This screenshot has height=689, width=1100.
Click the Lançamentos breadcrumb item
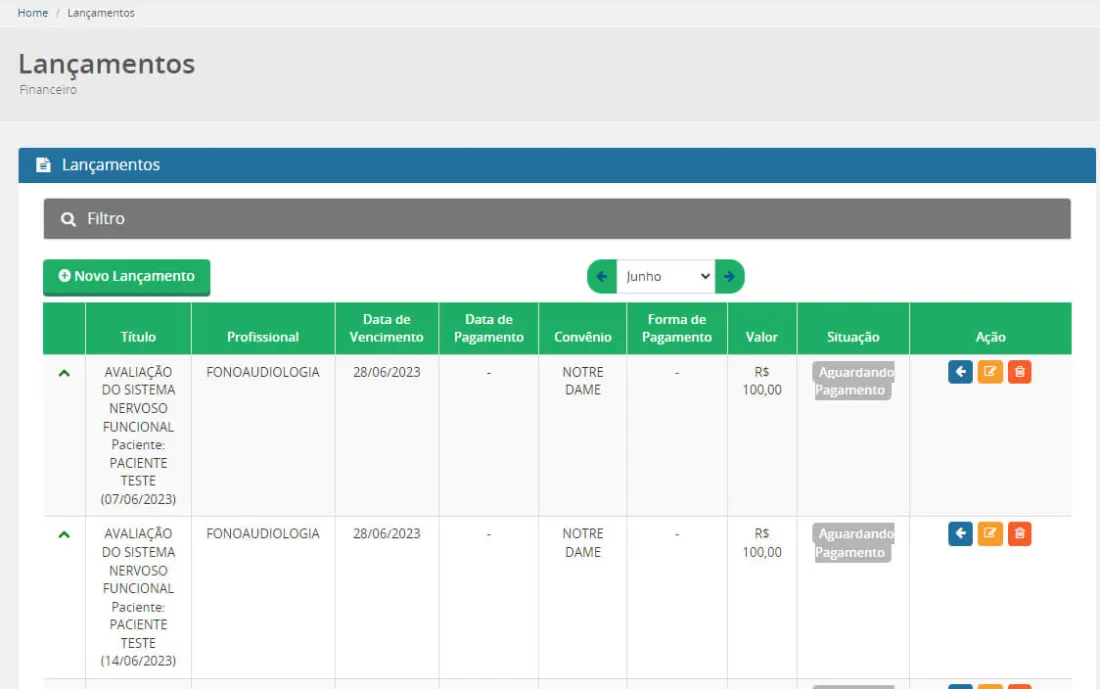click(x=101, y=13)
